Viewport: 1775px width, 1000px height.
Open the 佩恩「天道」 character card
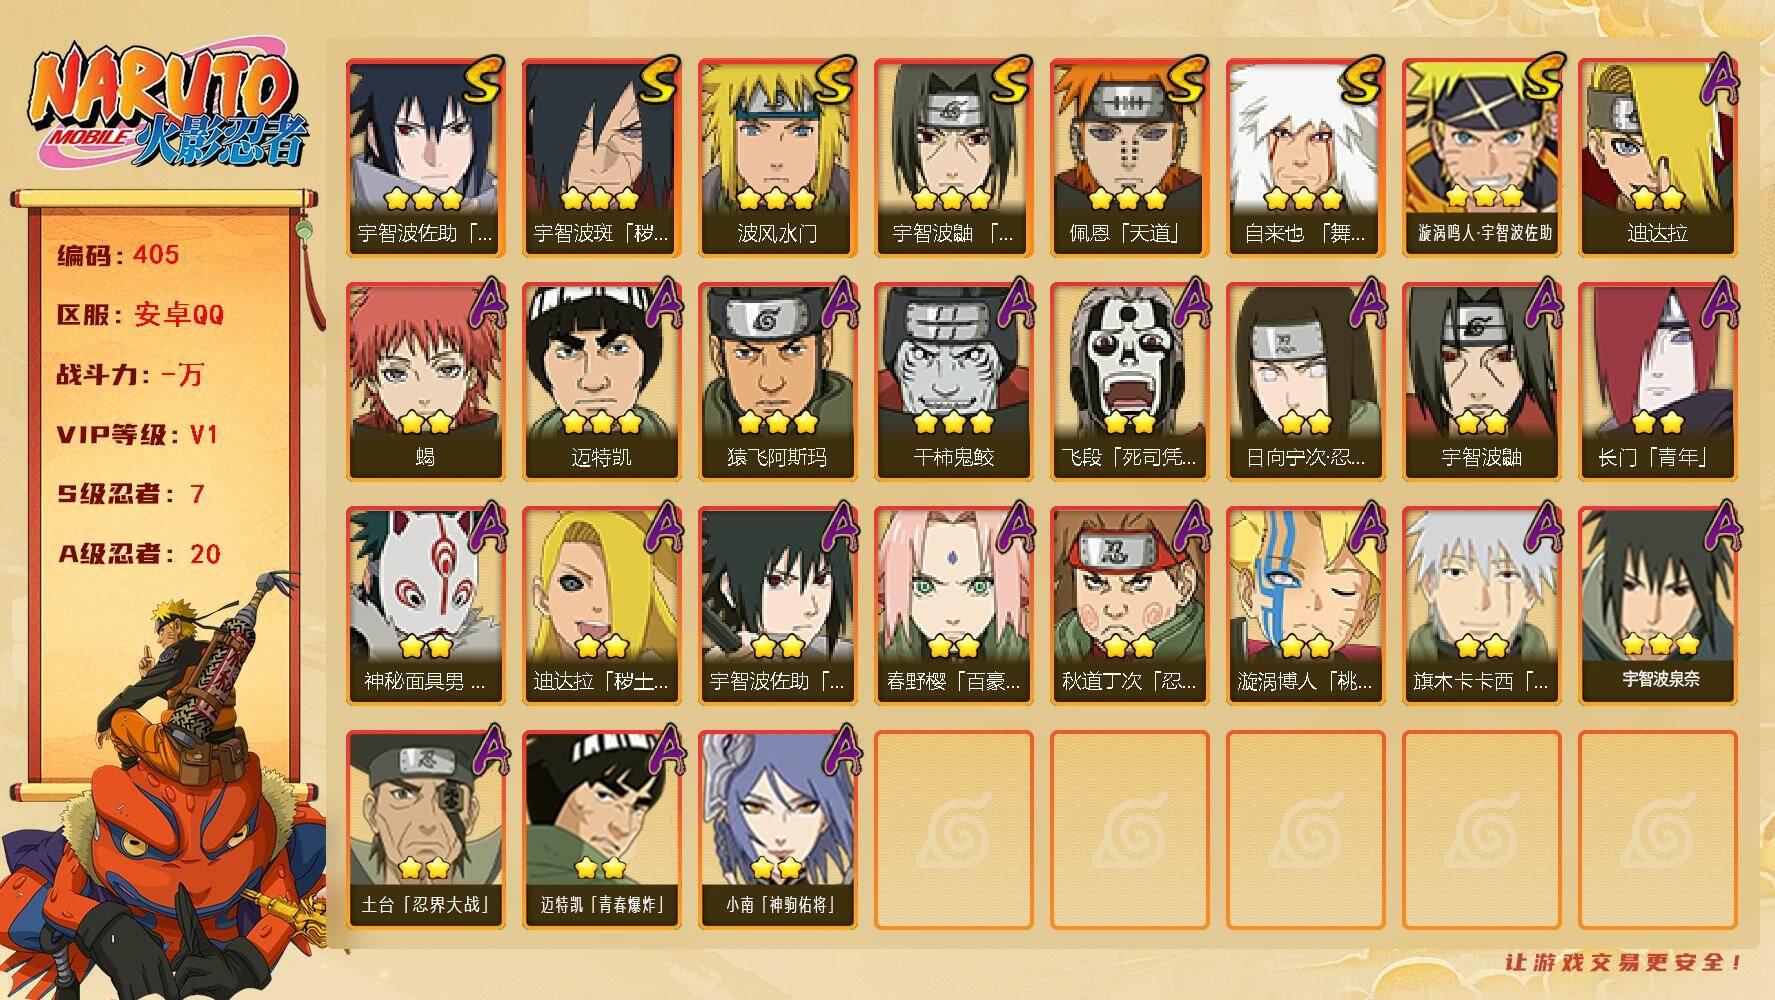[x=1129, y=158]
